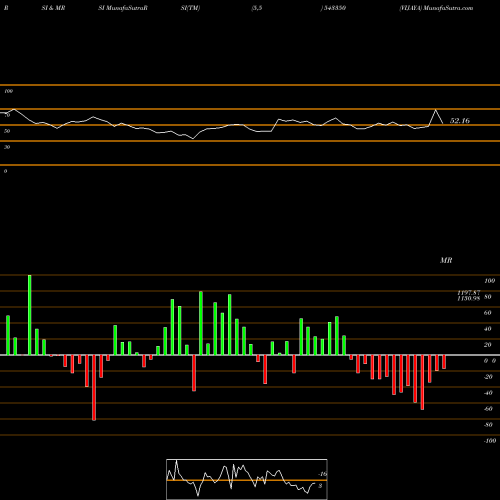Click the -20 label on MR axis

point(488,377)
